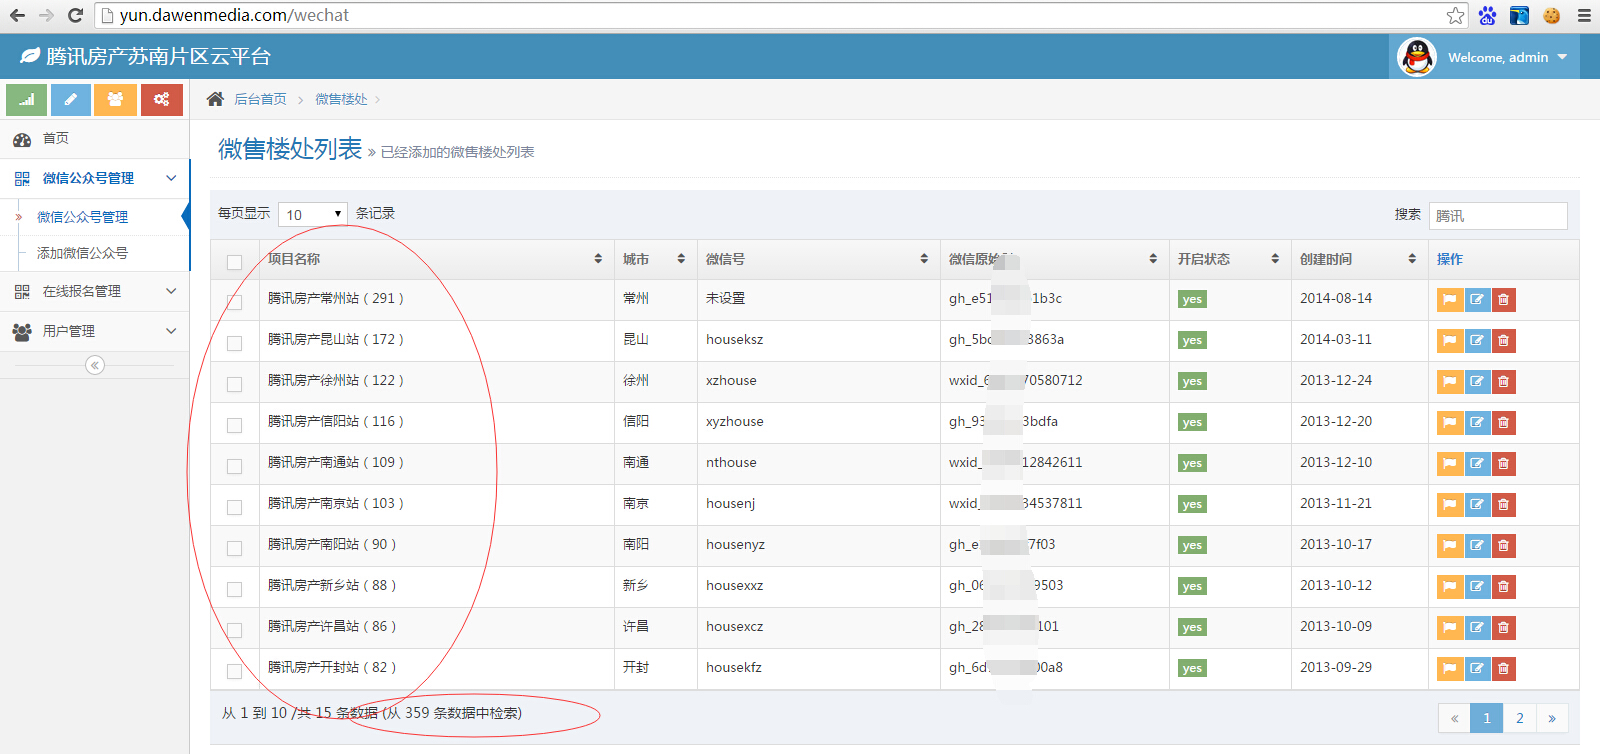Reload the page with the refresh icon
The image size is (1600, 754).
click(x=75, y=15)
